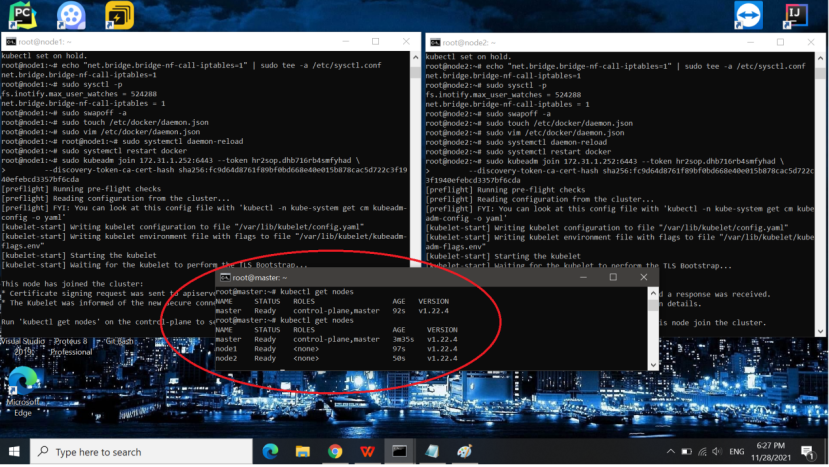
Task: Open the Paint app in the taskbar
Action: click(464, 451)
